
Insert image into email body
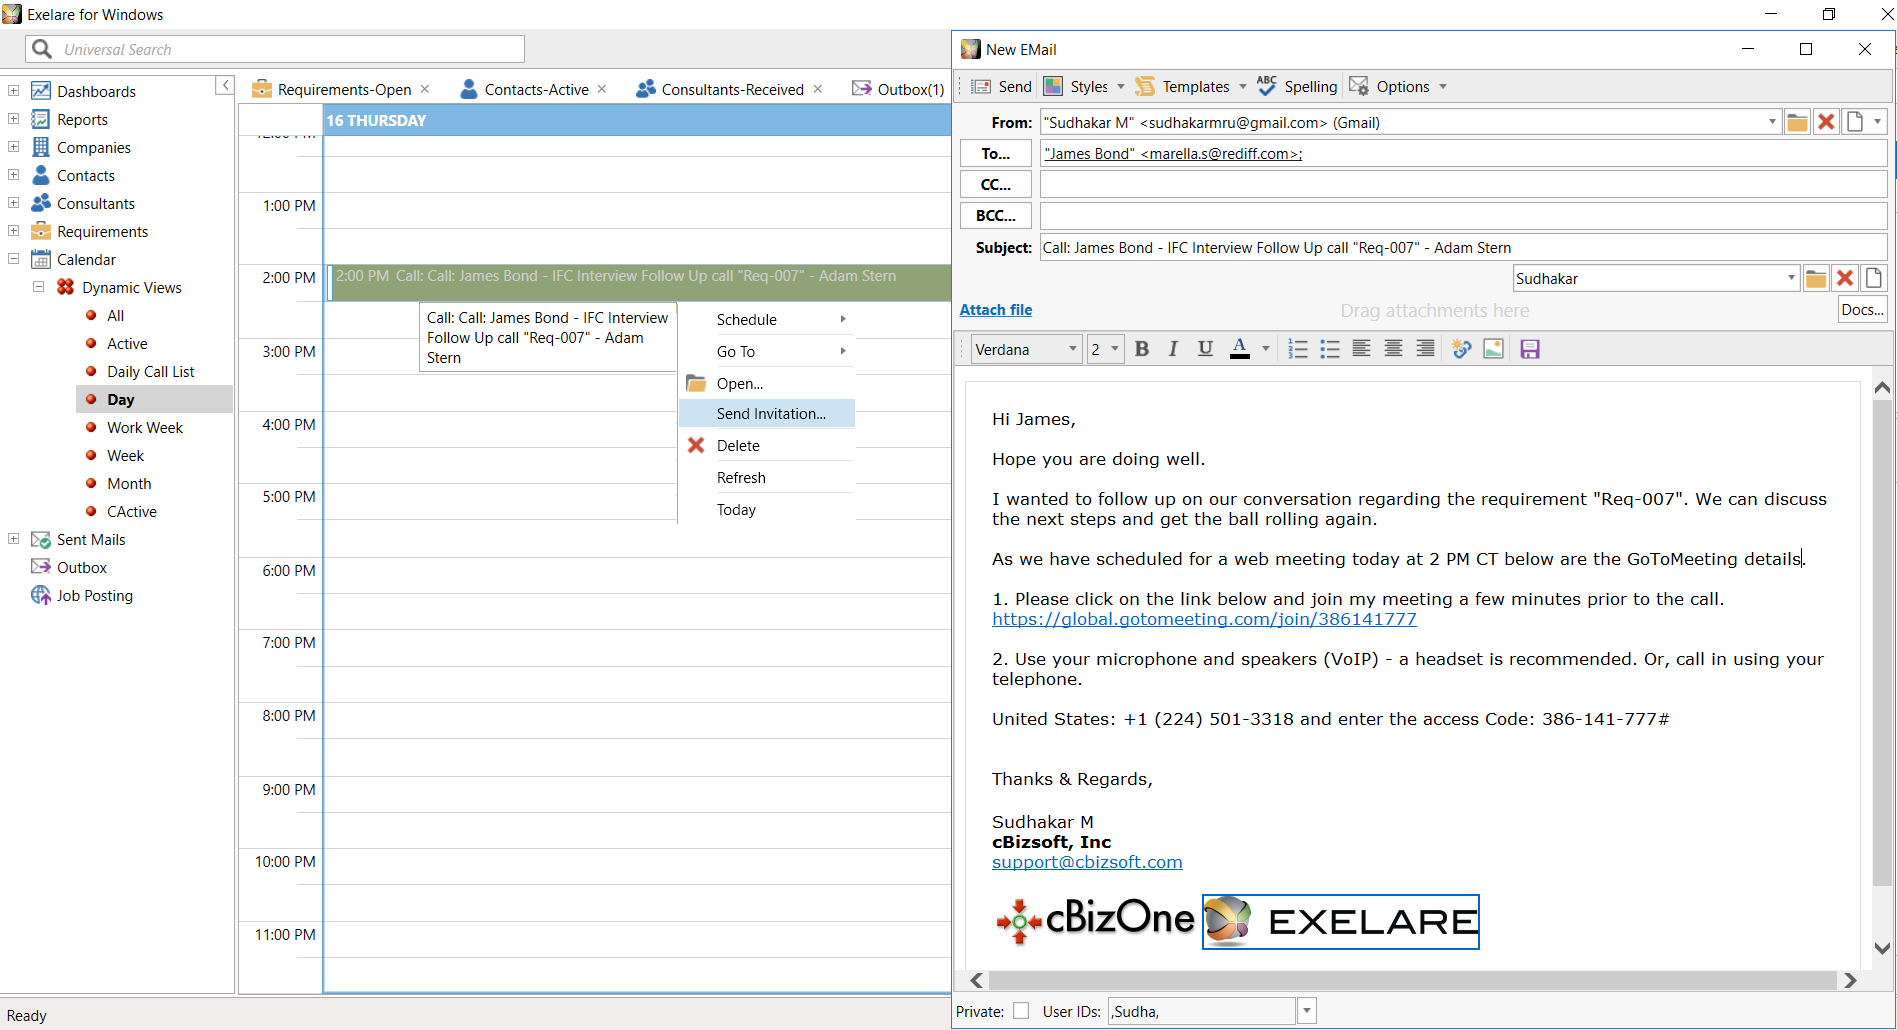tap(1493, 349)
